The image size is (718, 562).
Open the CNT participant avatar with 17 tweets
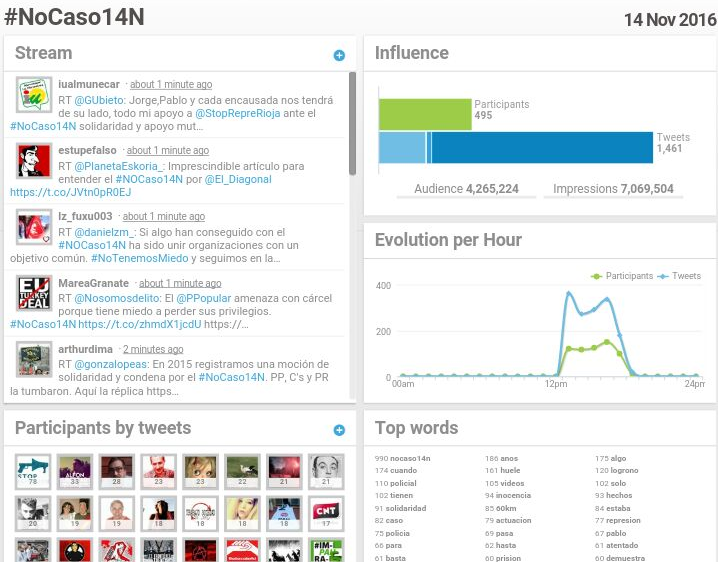click(x=321, y=513)
